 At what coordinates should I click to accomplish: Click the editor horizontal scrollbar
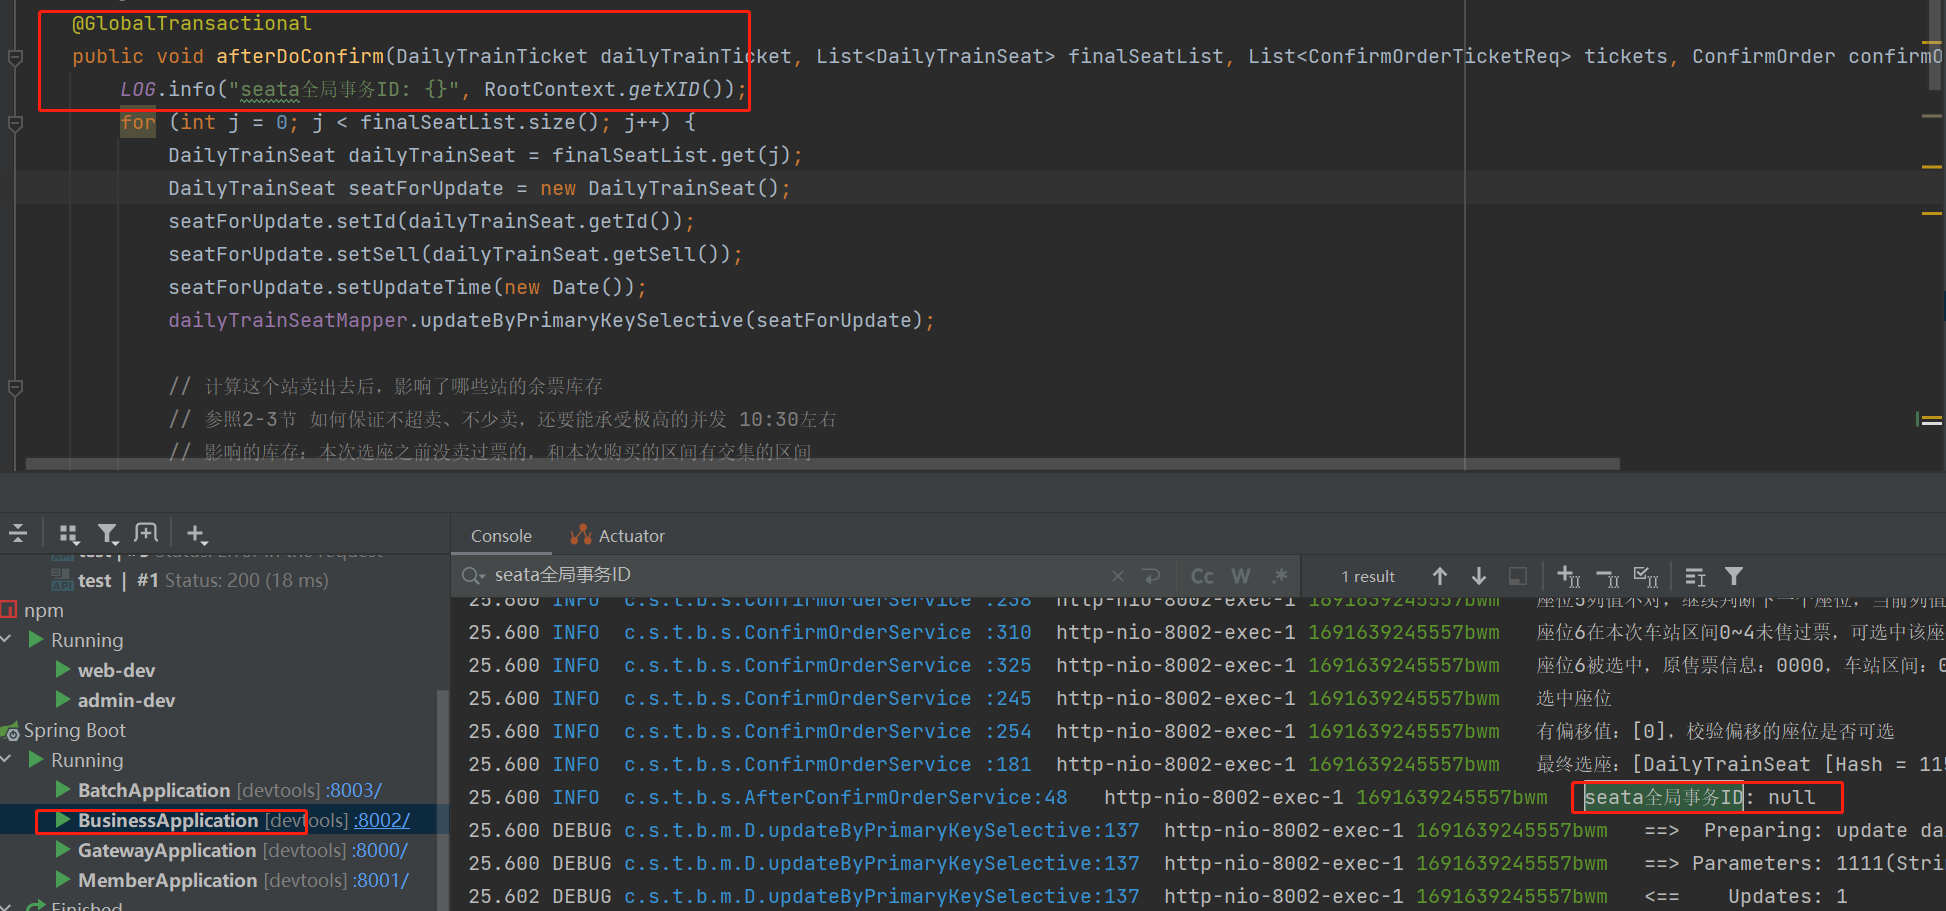coord(822,464)
